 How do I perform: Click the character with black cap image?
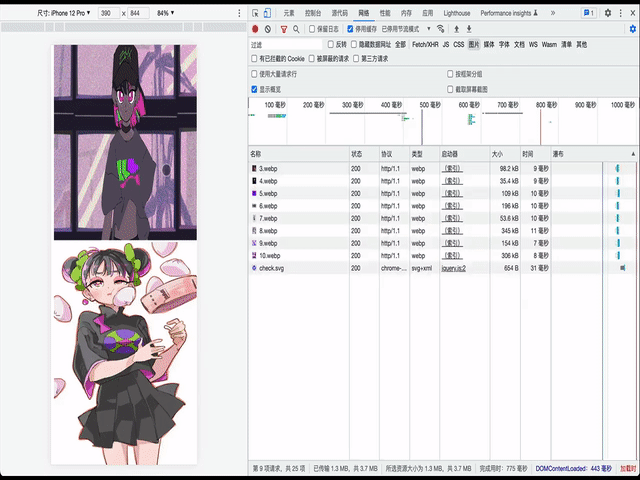click(125, 142)
